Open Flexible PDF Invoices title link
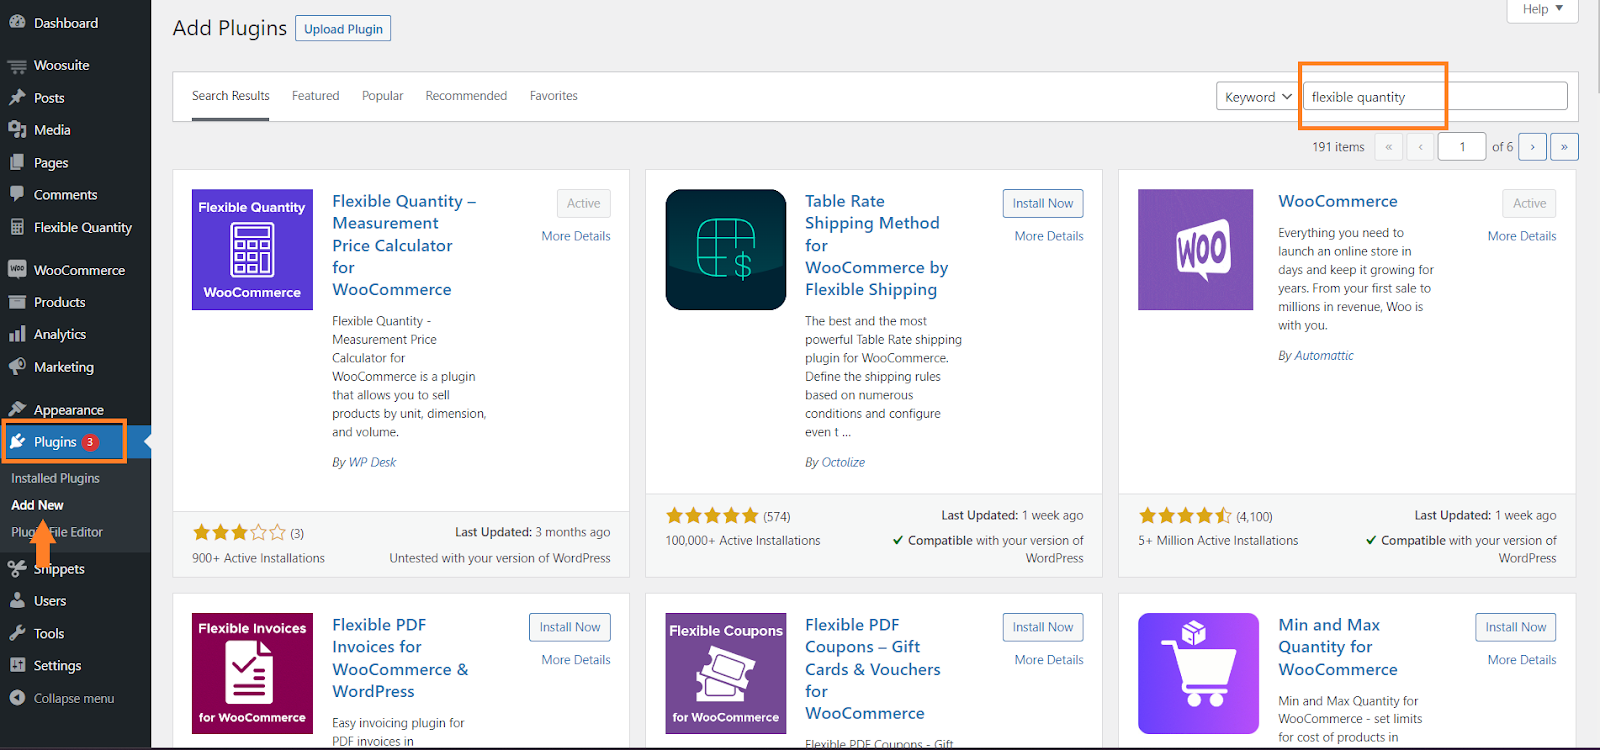Image resolution: width=1600 pixels, height=750 pixels. tap(400, 658)
